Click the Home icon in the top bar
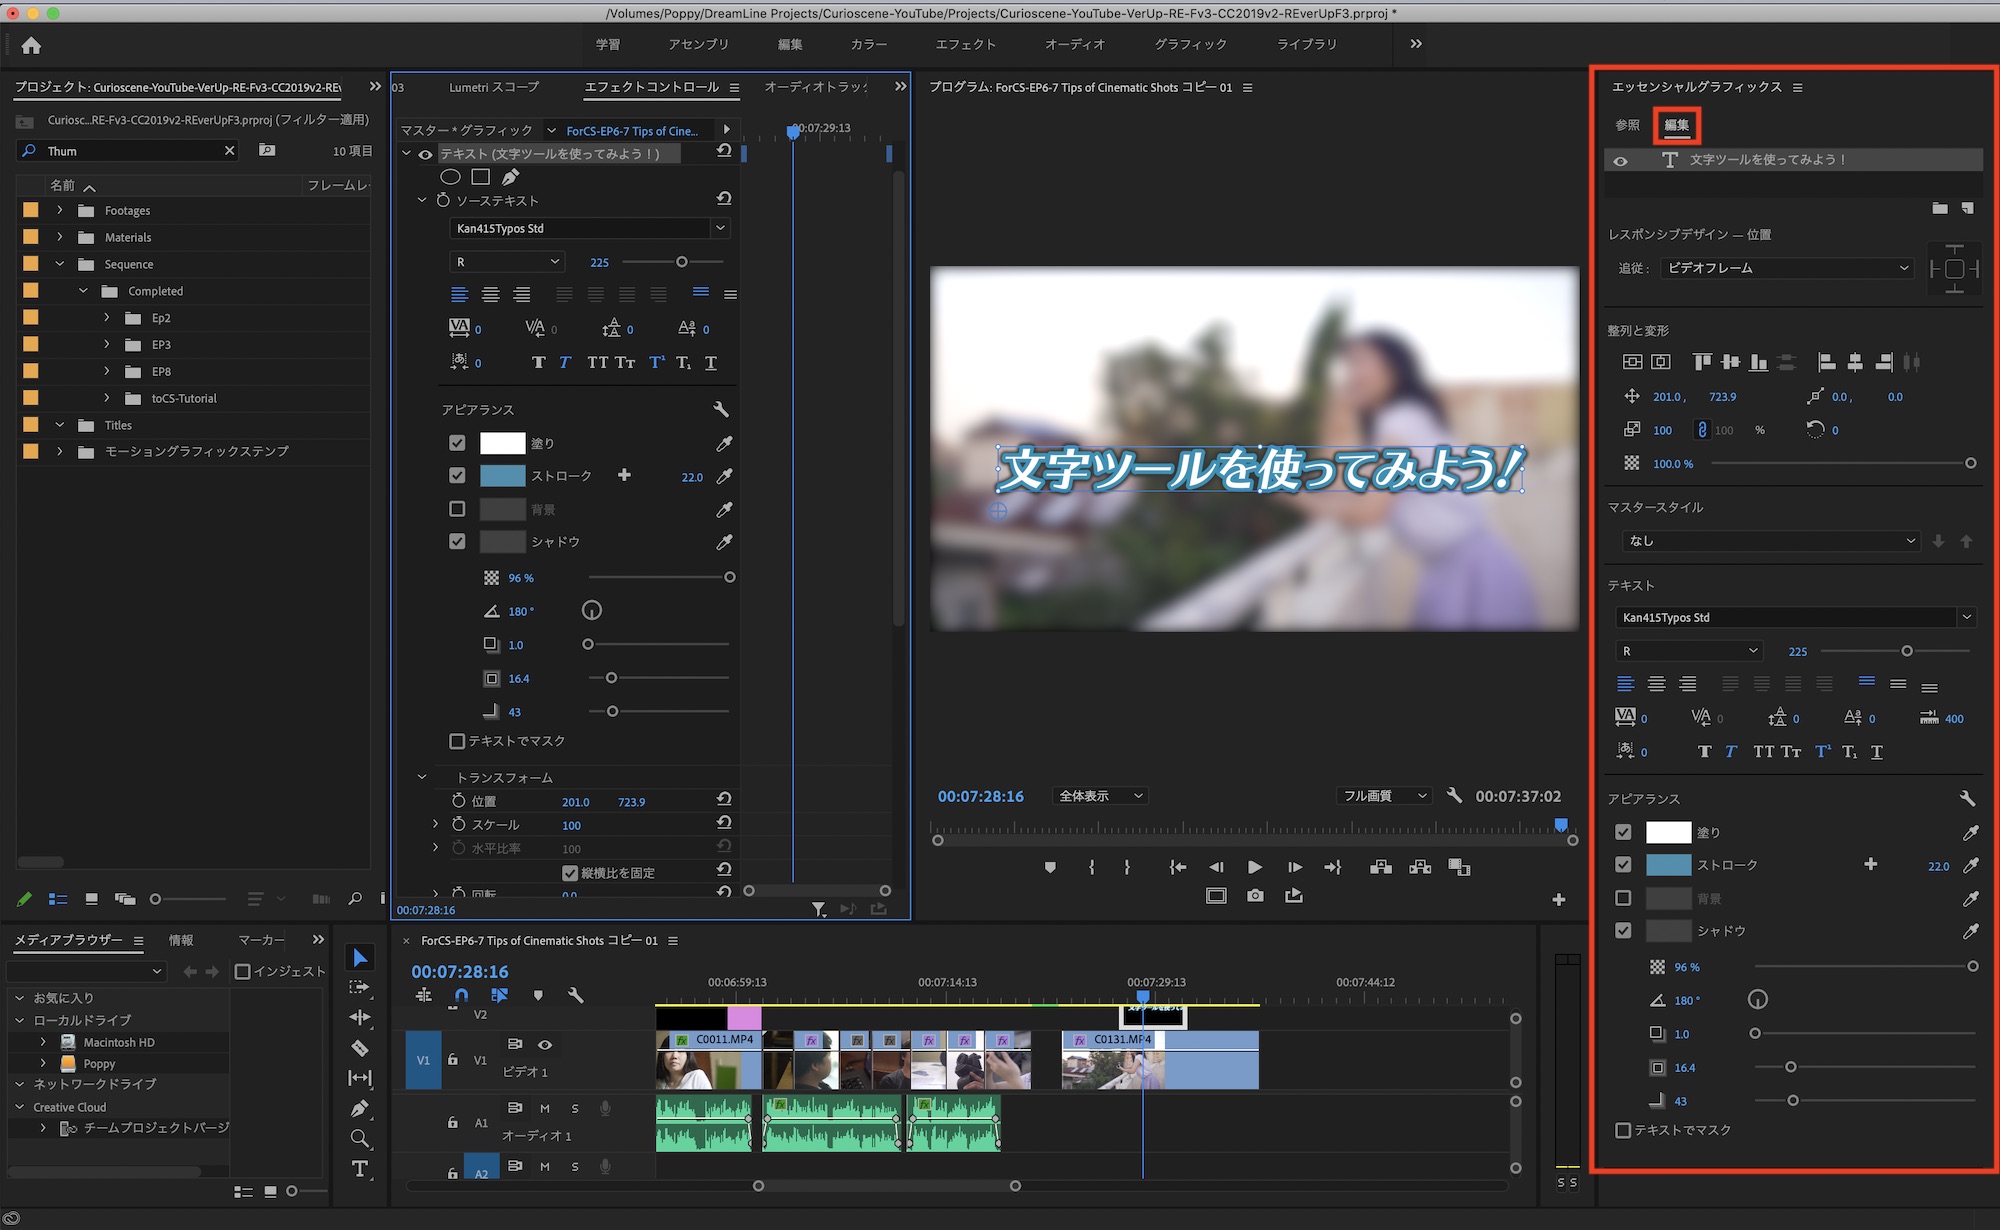The image size is (2000, 1230). (x=31, y=45)
